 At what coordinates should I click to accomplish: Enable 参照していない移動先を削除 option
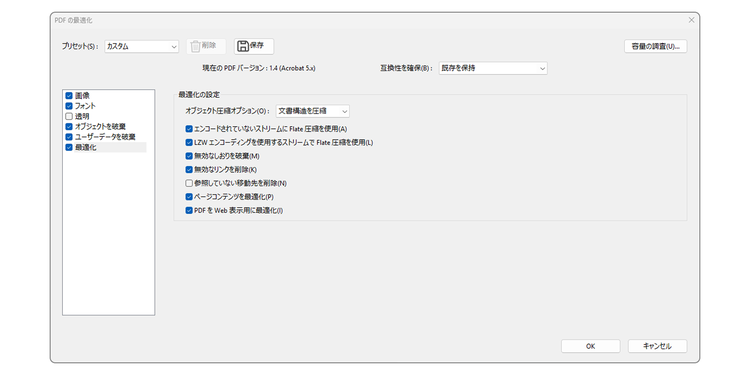click(189, 183)
